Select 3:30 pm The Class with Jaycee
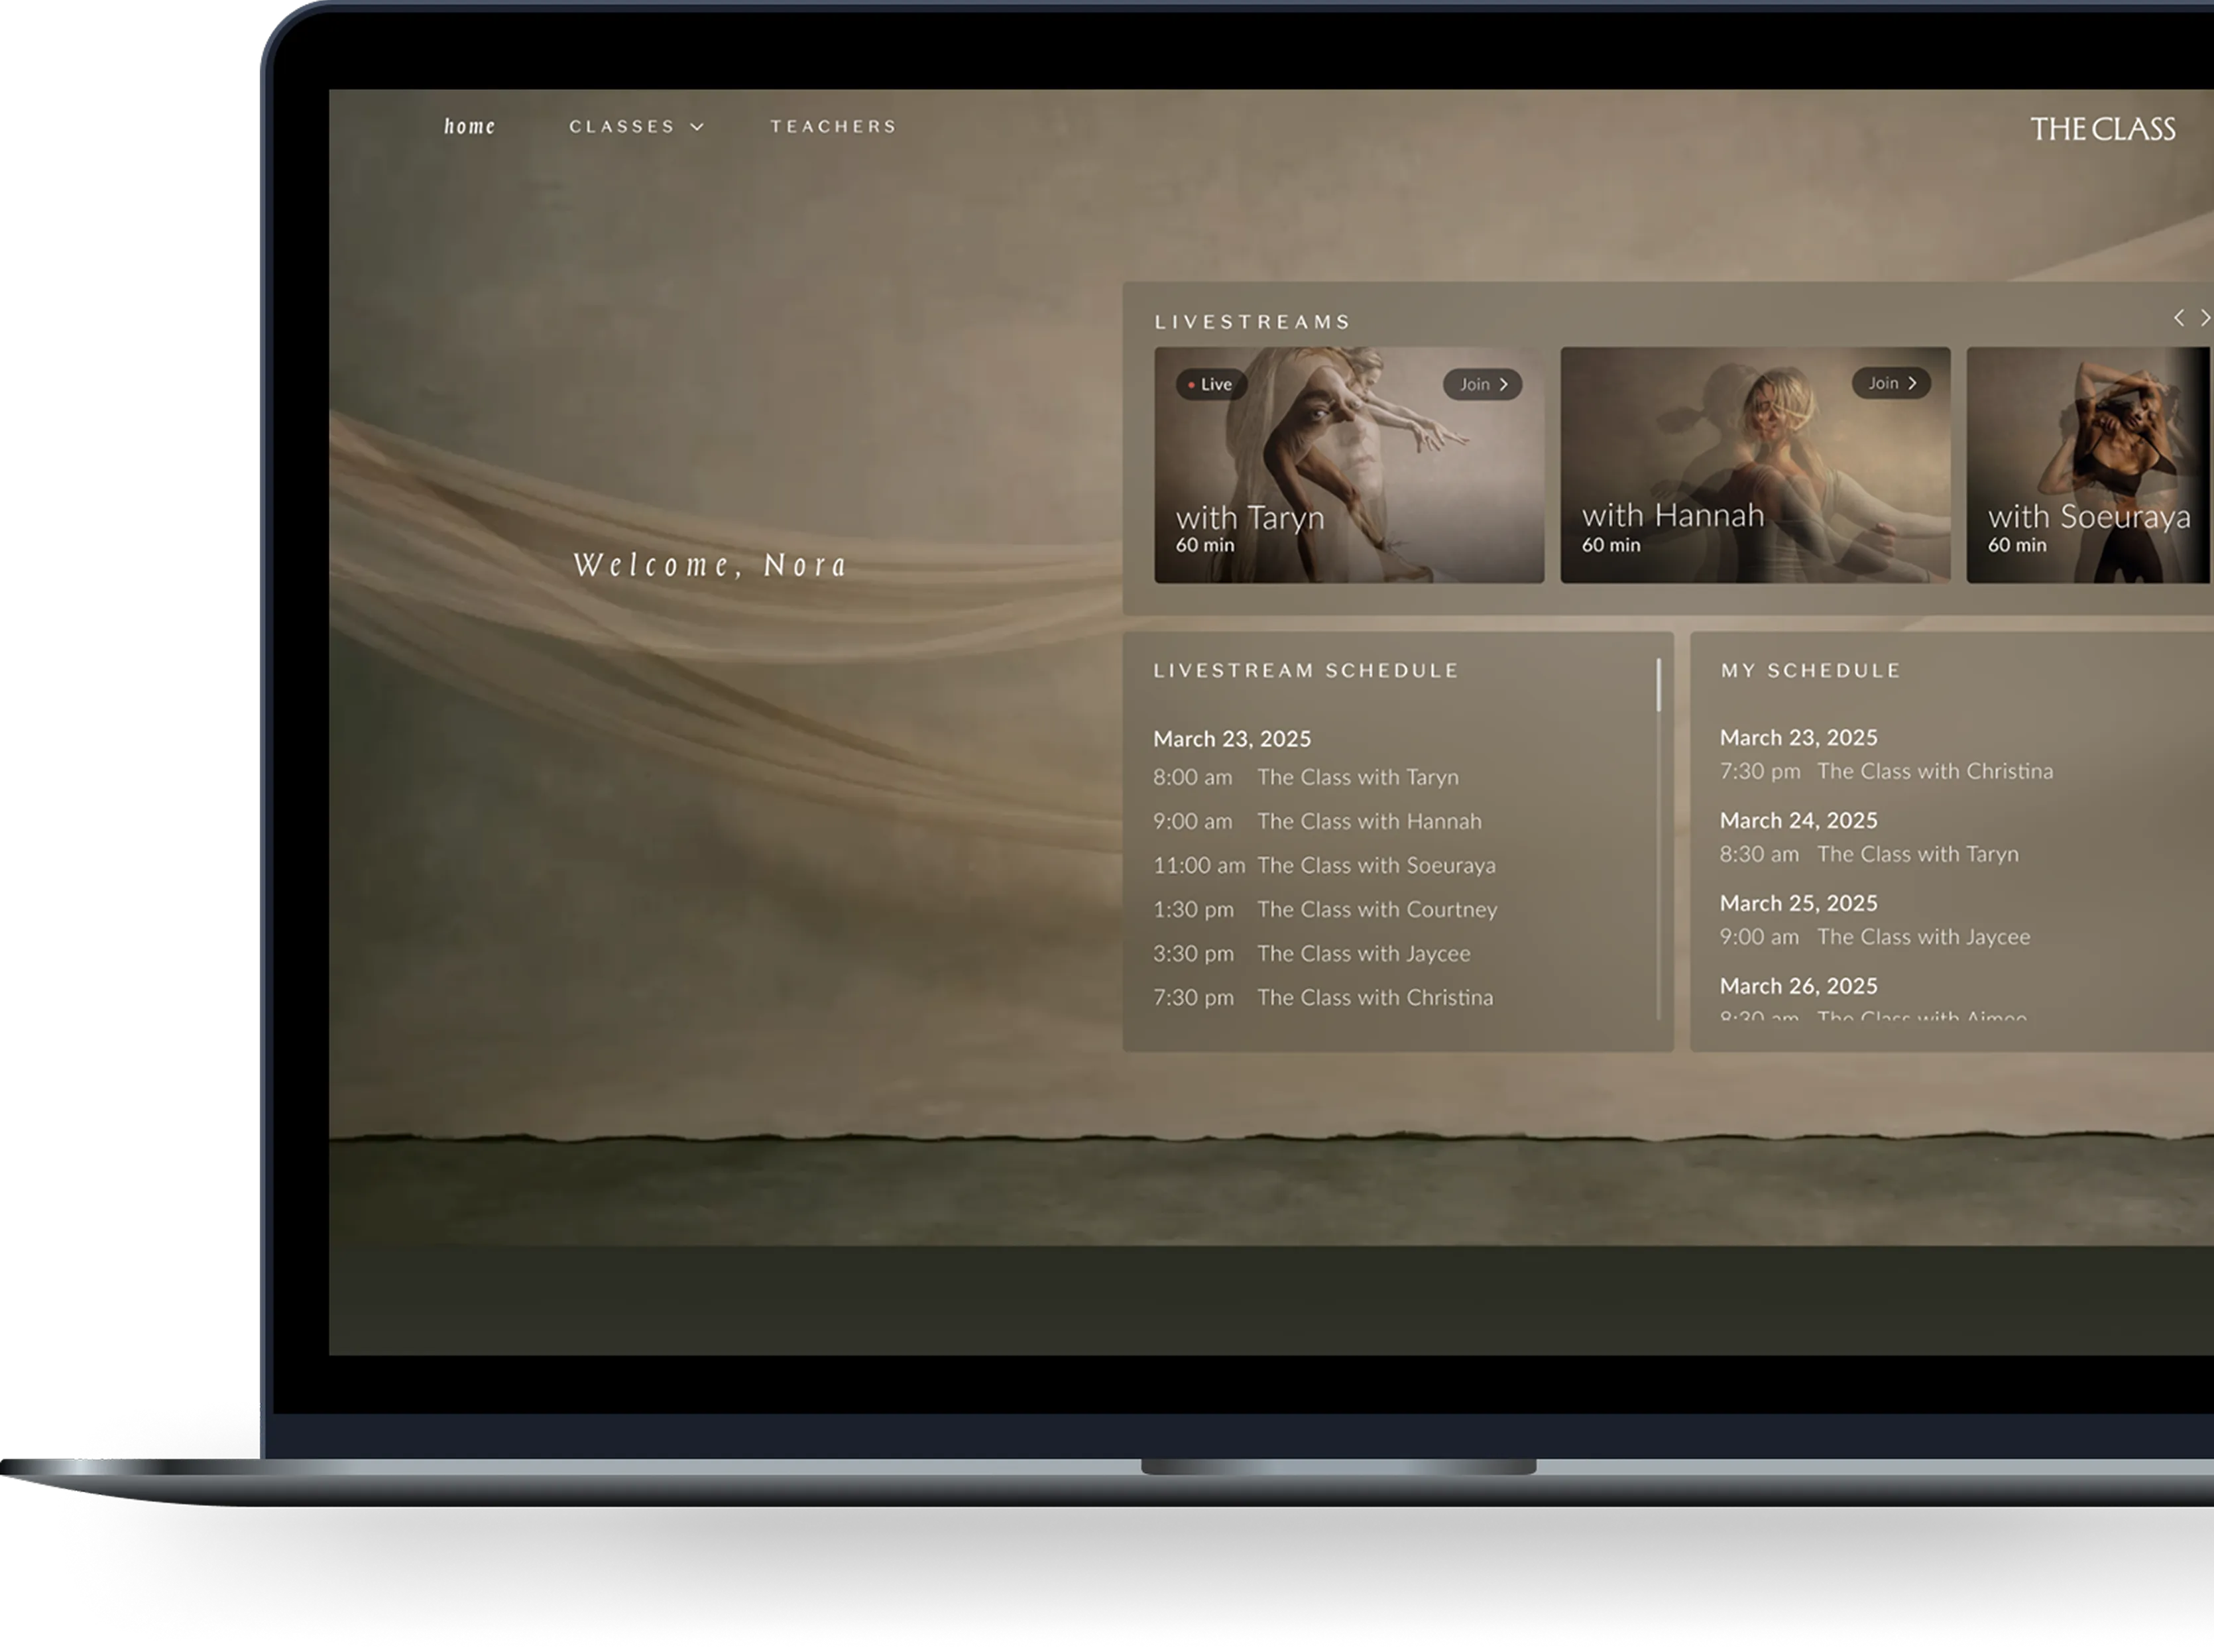Screen dimensions: 2214x1652 tap(1311, 953)
